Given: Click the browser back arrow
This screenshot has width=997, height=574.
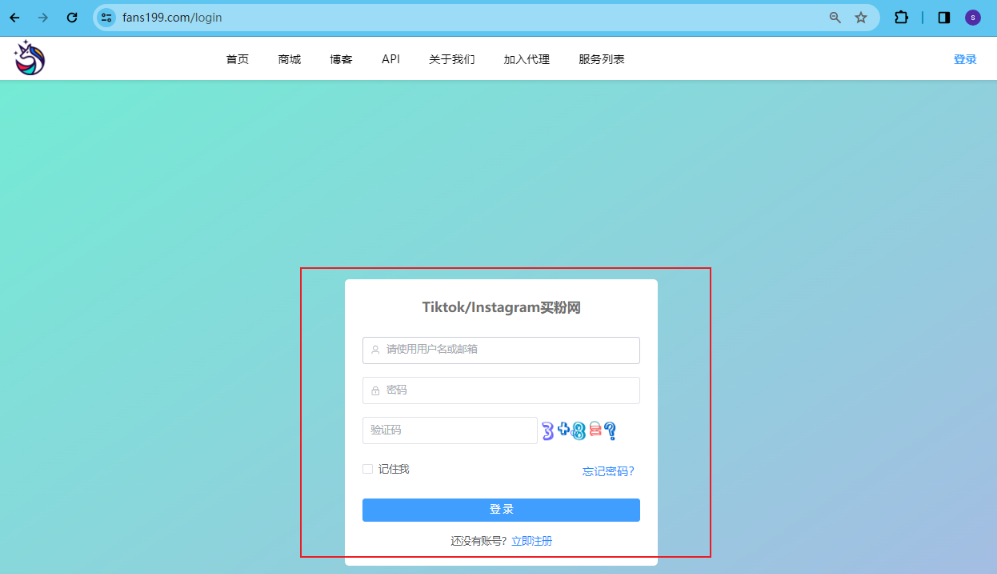Looking at the screenshot, I should 14,18.
